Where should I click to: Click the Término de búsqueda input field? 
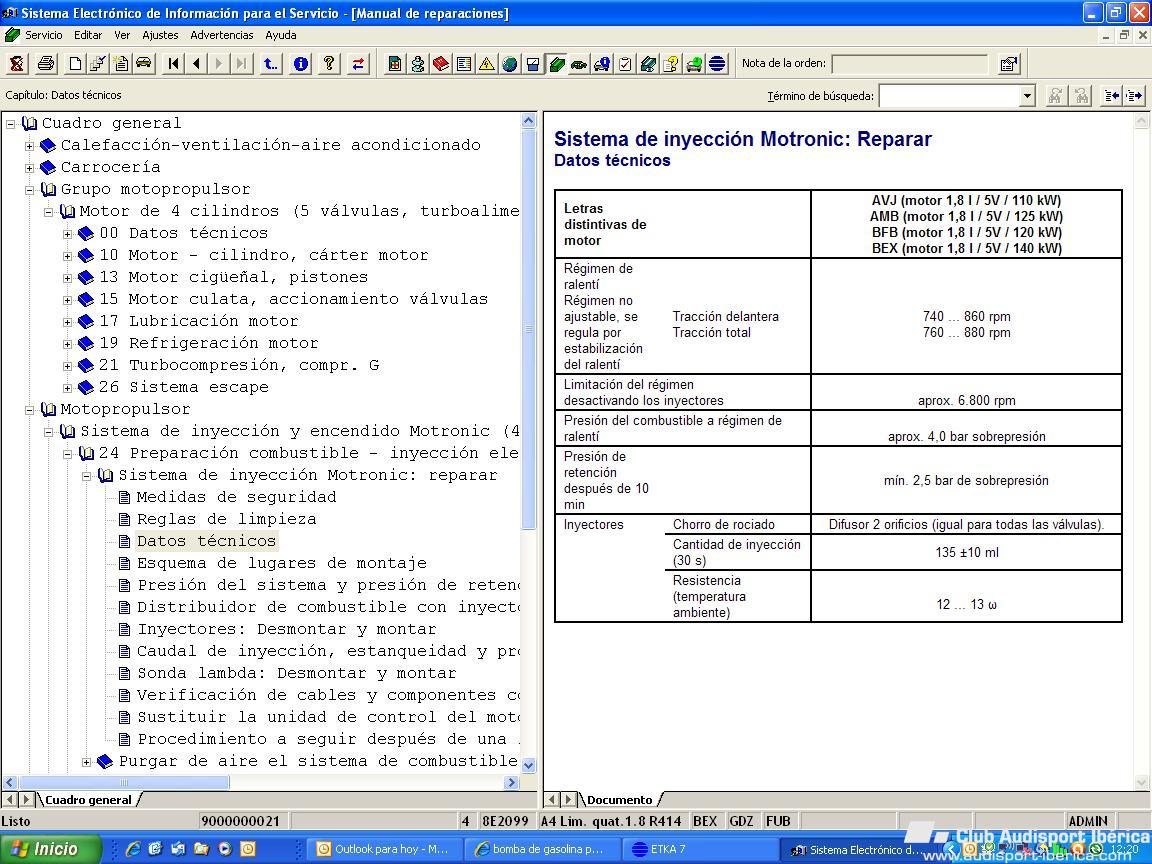[949, 96]
